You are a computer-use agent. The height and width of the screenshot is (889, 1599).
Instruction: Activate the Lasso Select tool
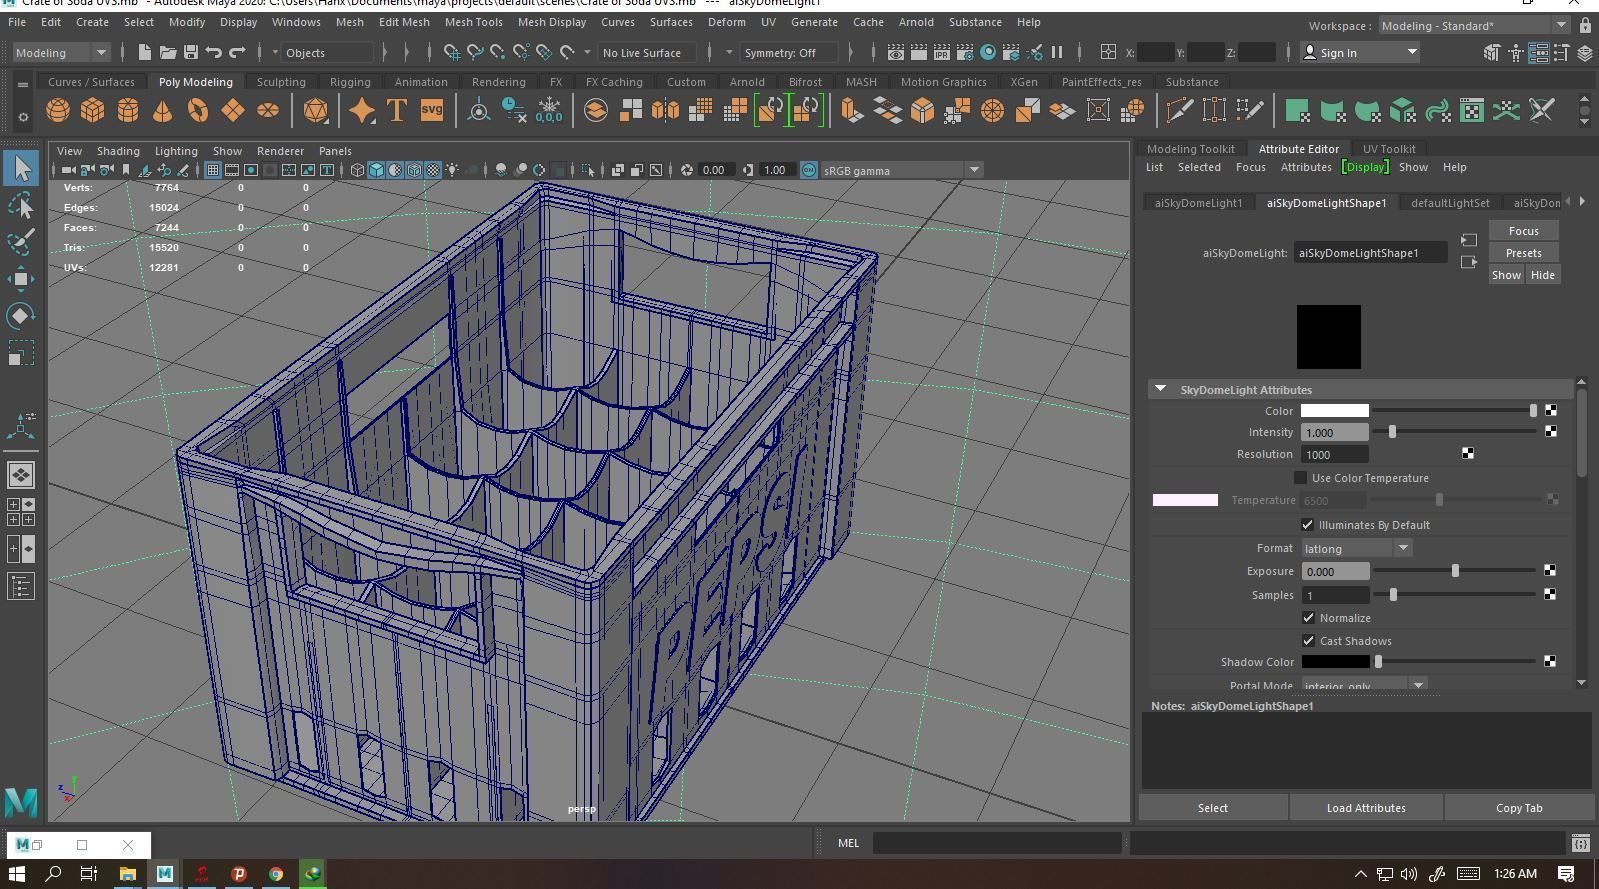click(x=21, y=205)
